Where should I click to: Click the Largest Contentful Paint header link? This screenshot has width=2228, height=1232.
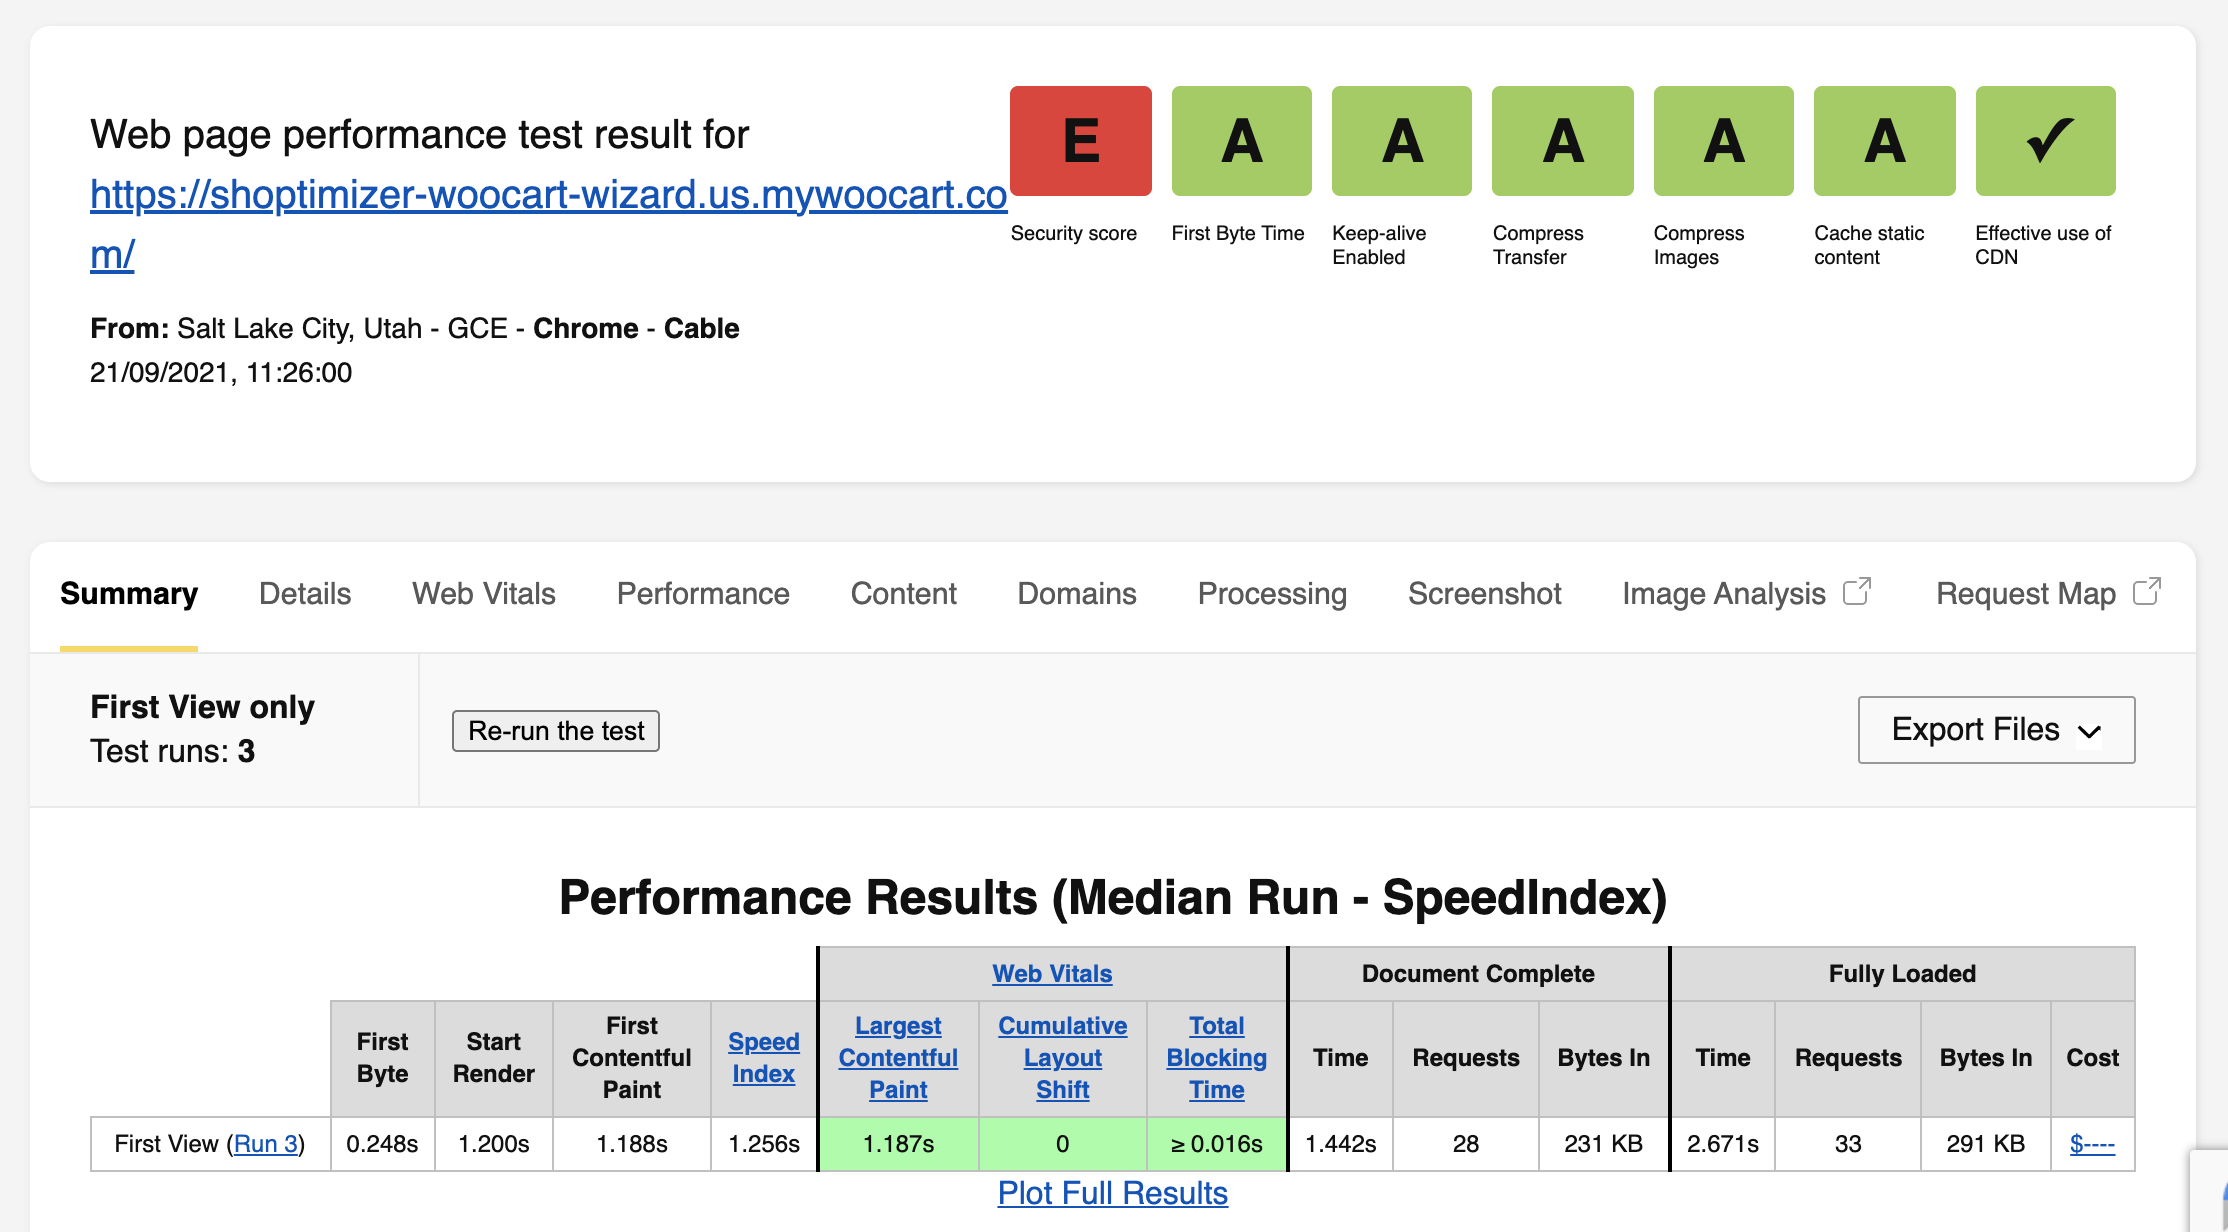pyautogui.click(x=898, y=1058)
